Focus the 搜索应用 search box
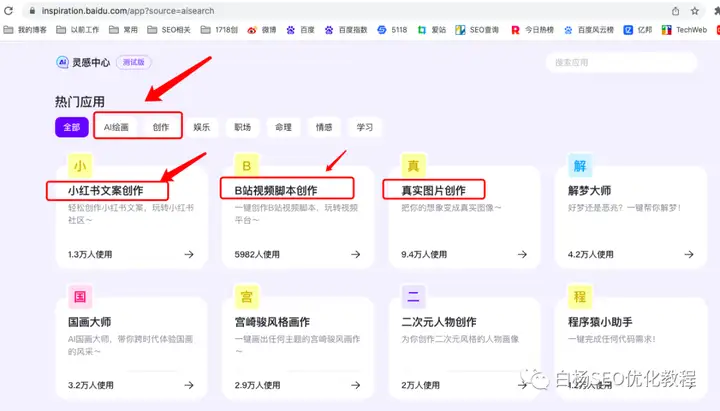Screen dimensions: 720x411 click(621, 62)
